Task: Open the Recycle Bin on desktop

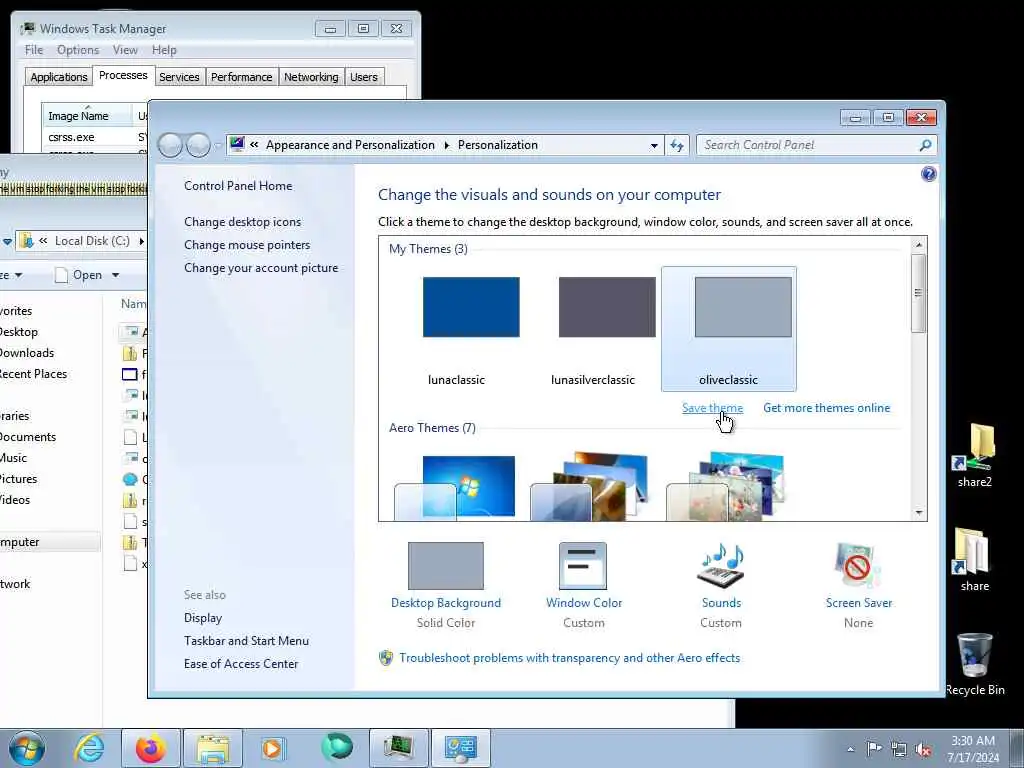Action: 974,664
